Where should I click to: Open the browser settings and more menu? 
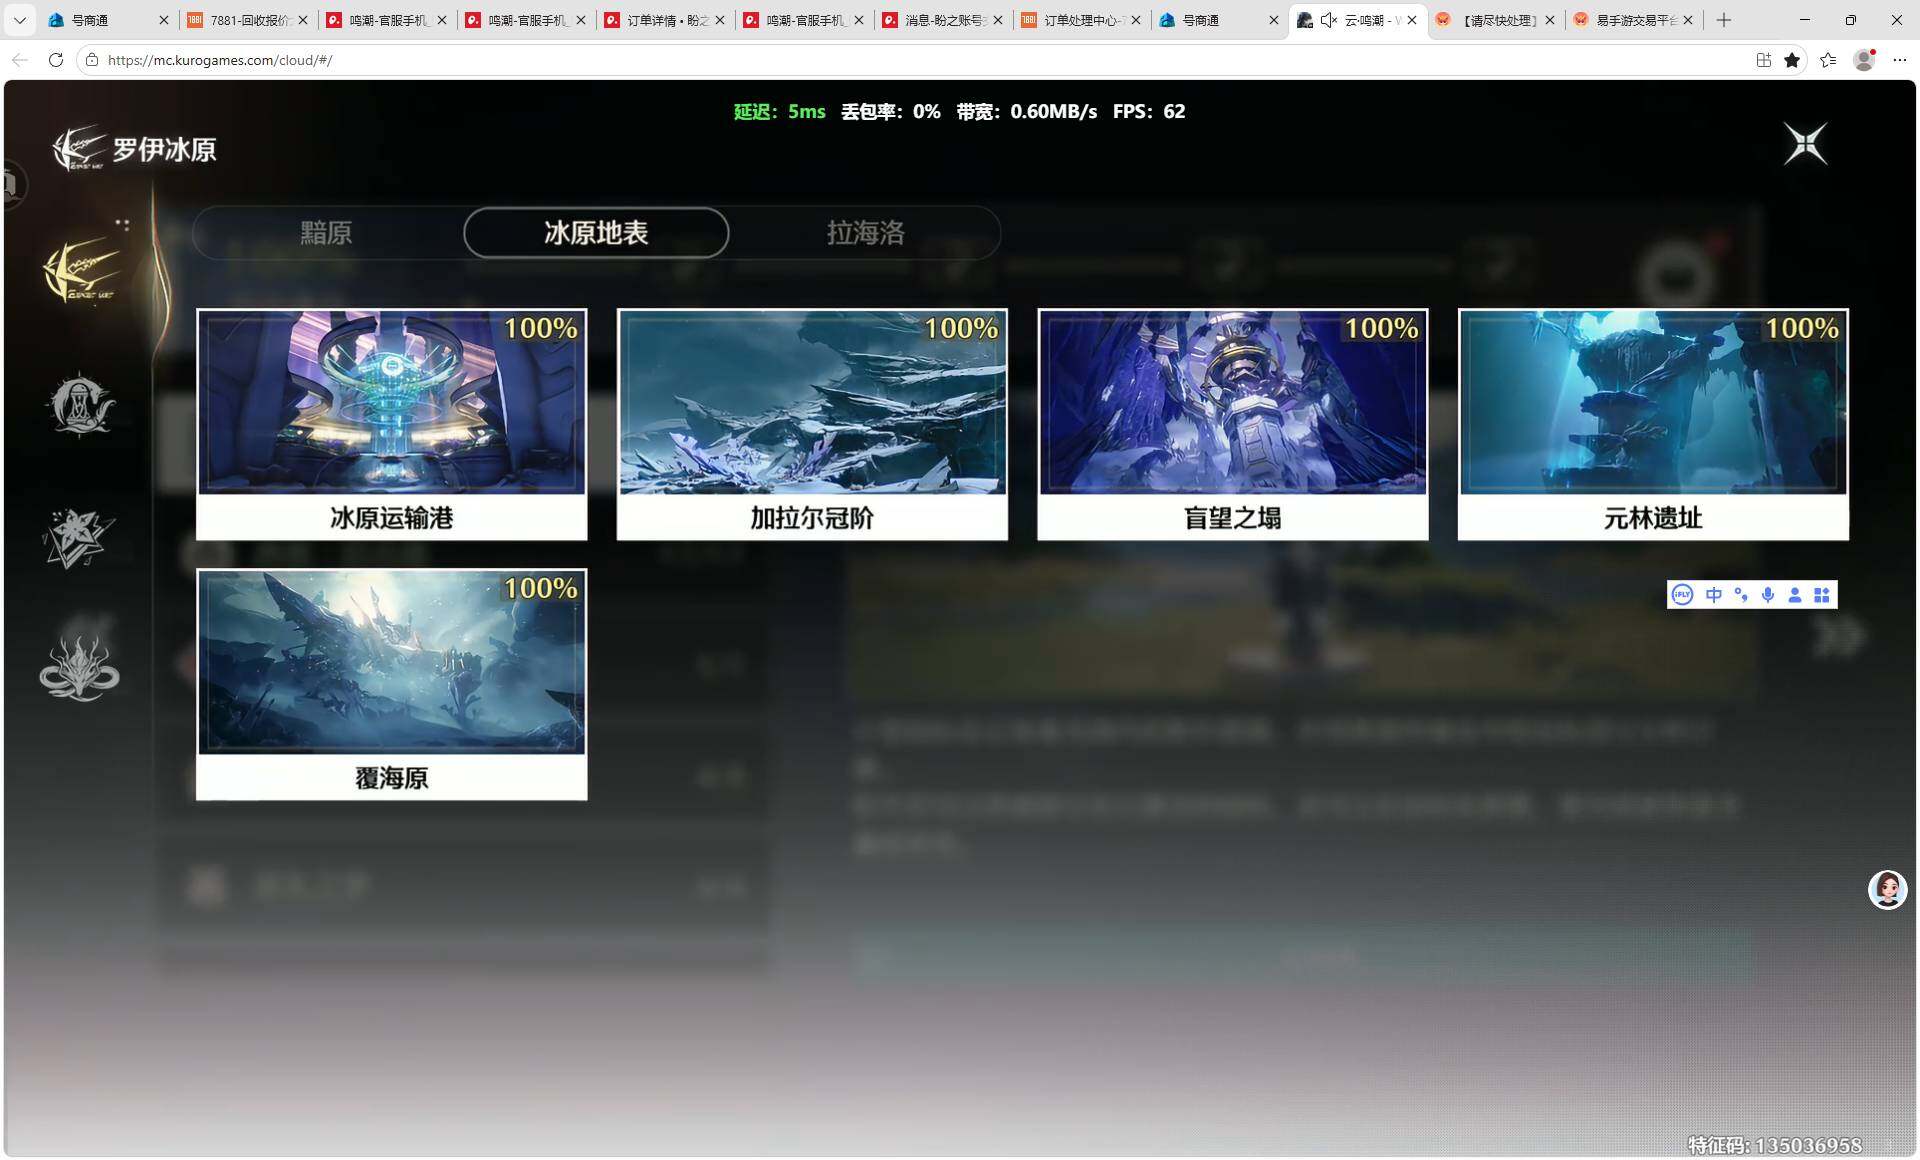pos(1900,60)
